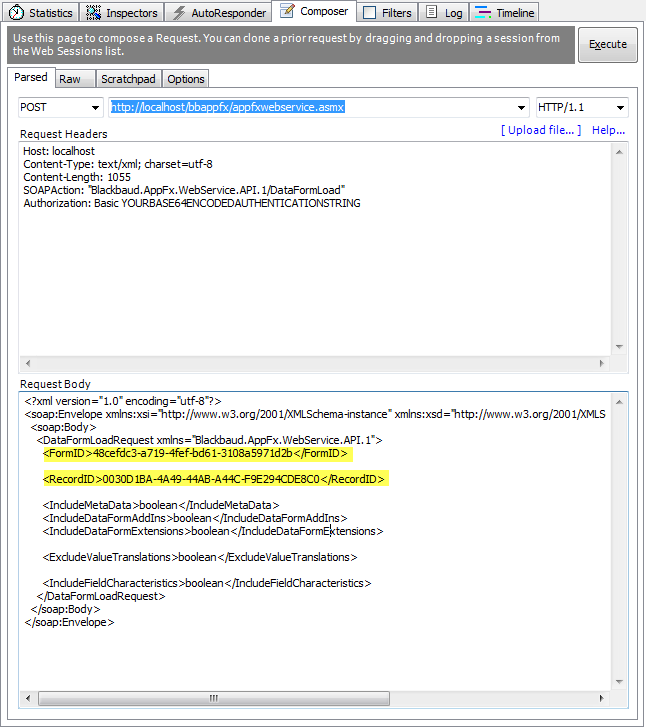Viewport: 646px width, 728px height.
Task: Open the HTTP/1.1 version dropdown
Action: [620, 108]
